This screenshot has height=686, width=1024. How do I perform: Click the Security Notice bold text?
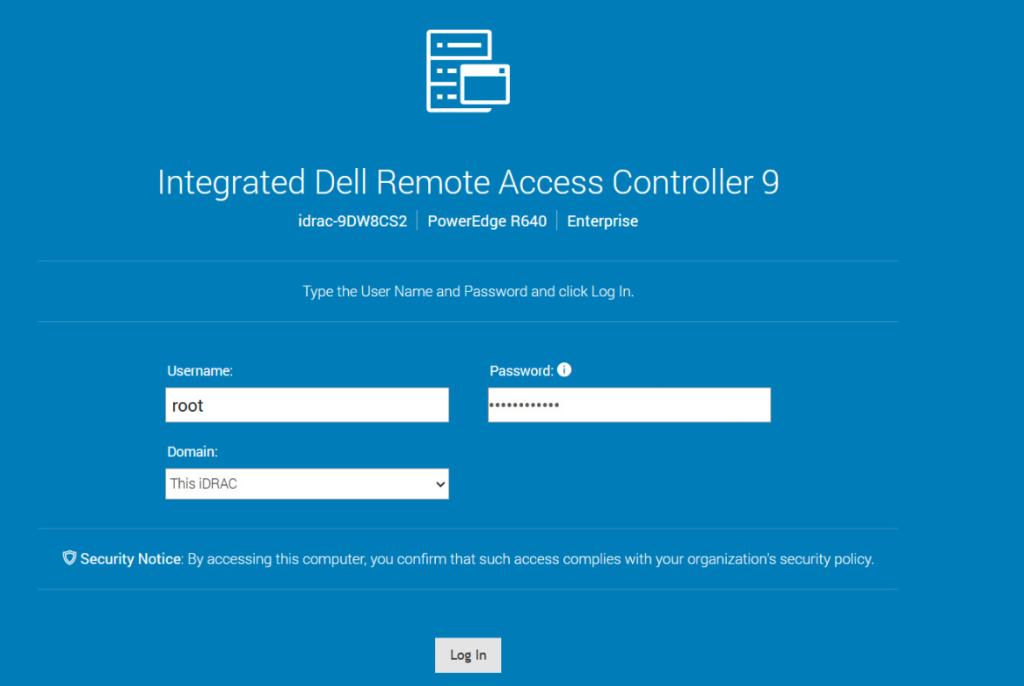[x=131, y=559]
